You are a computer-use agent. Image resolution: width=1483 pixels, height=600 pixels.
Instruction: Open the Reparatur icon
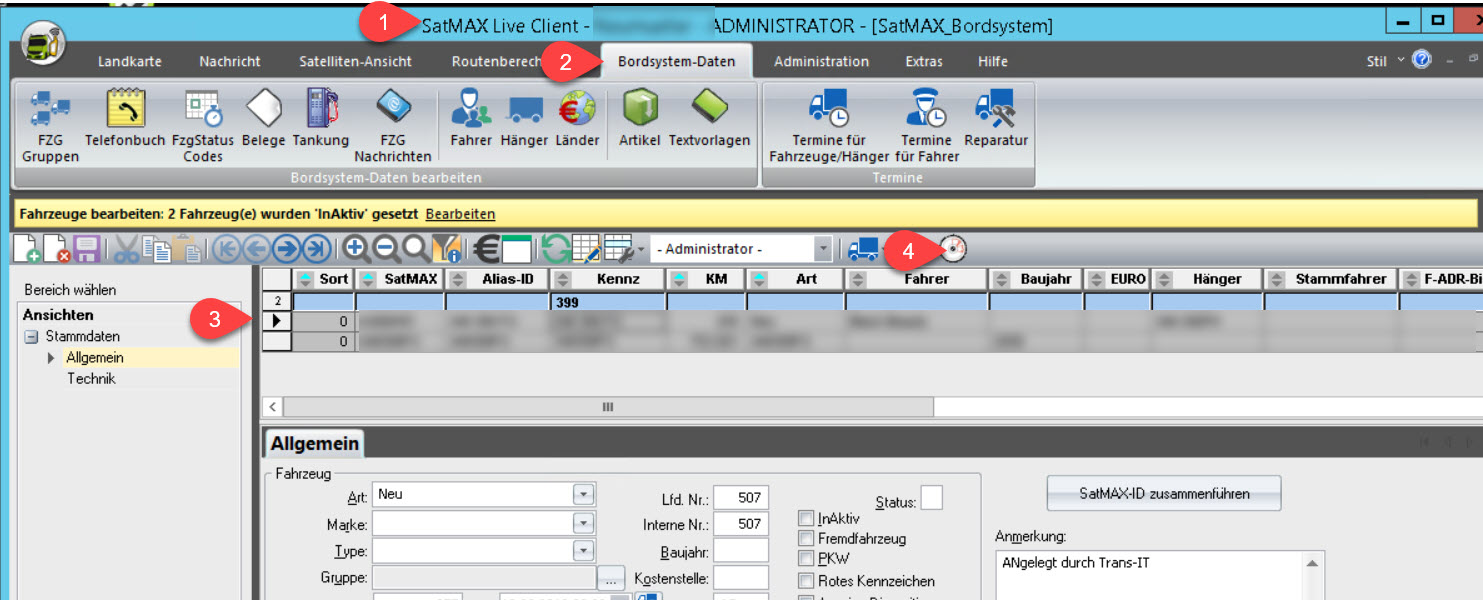pos(996,118)
